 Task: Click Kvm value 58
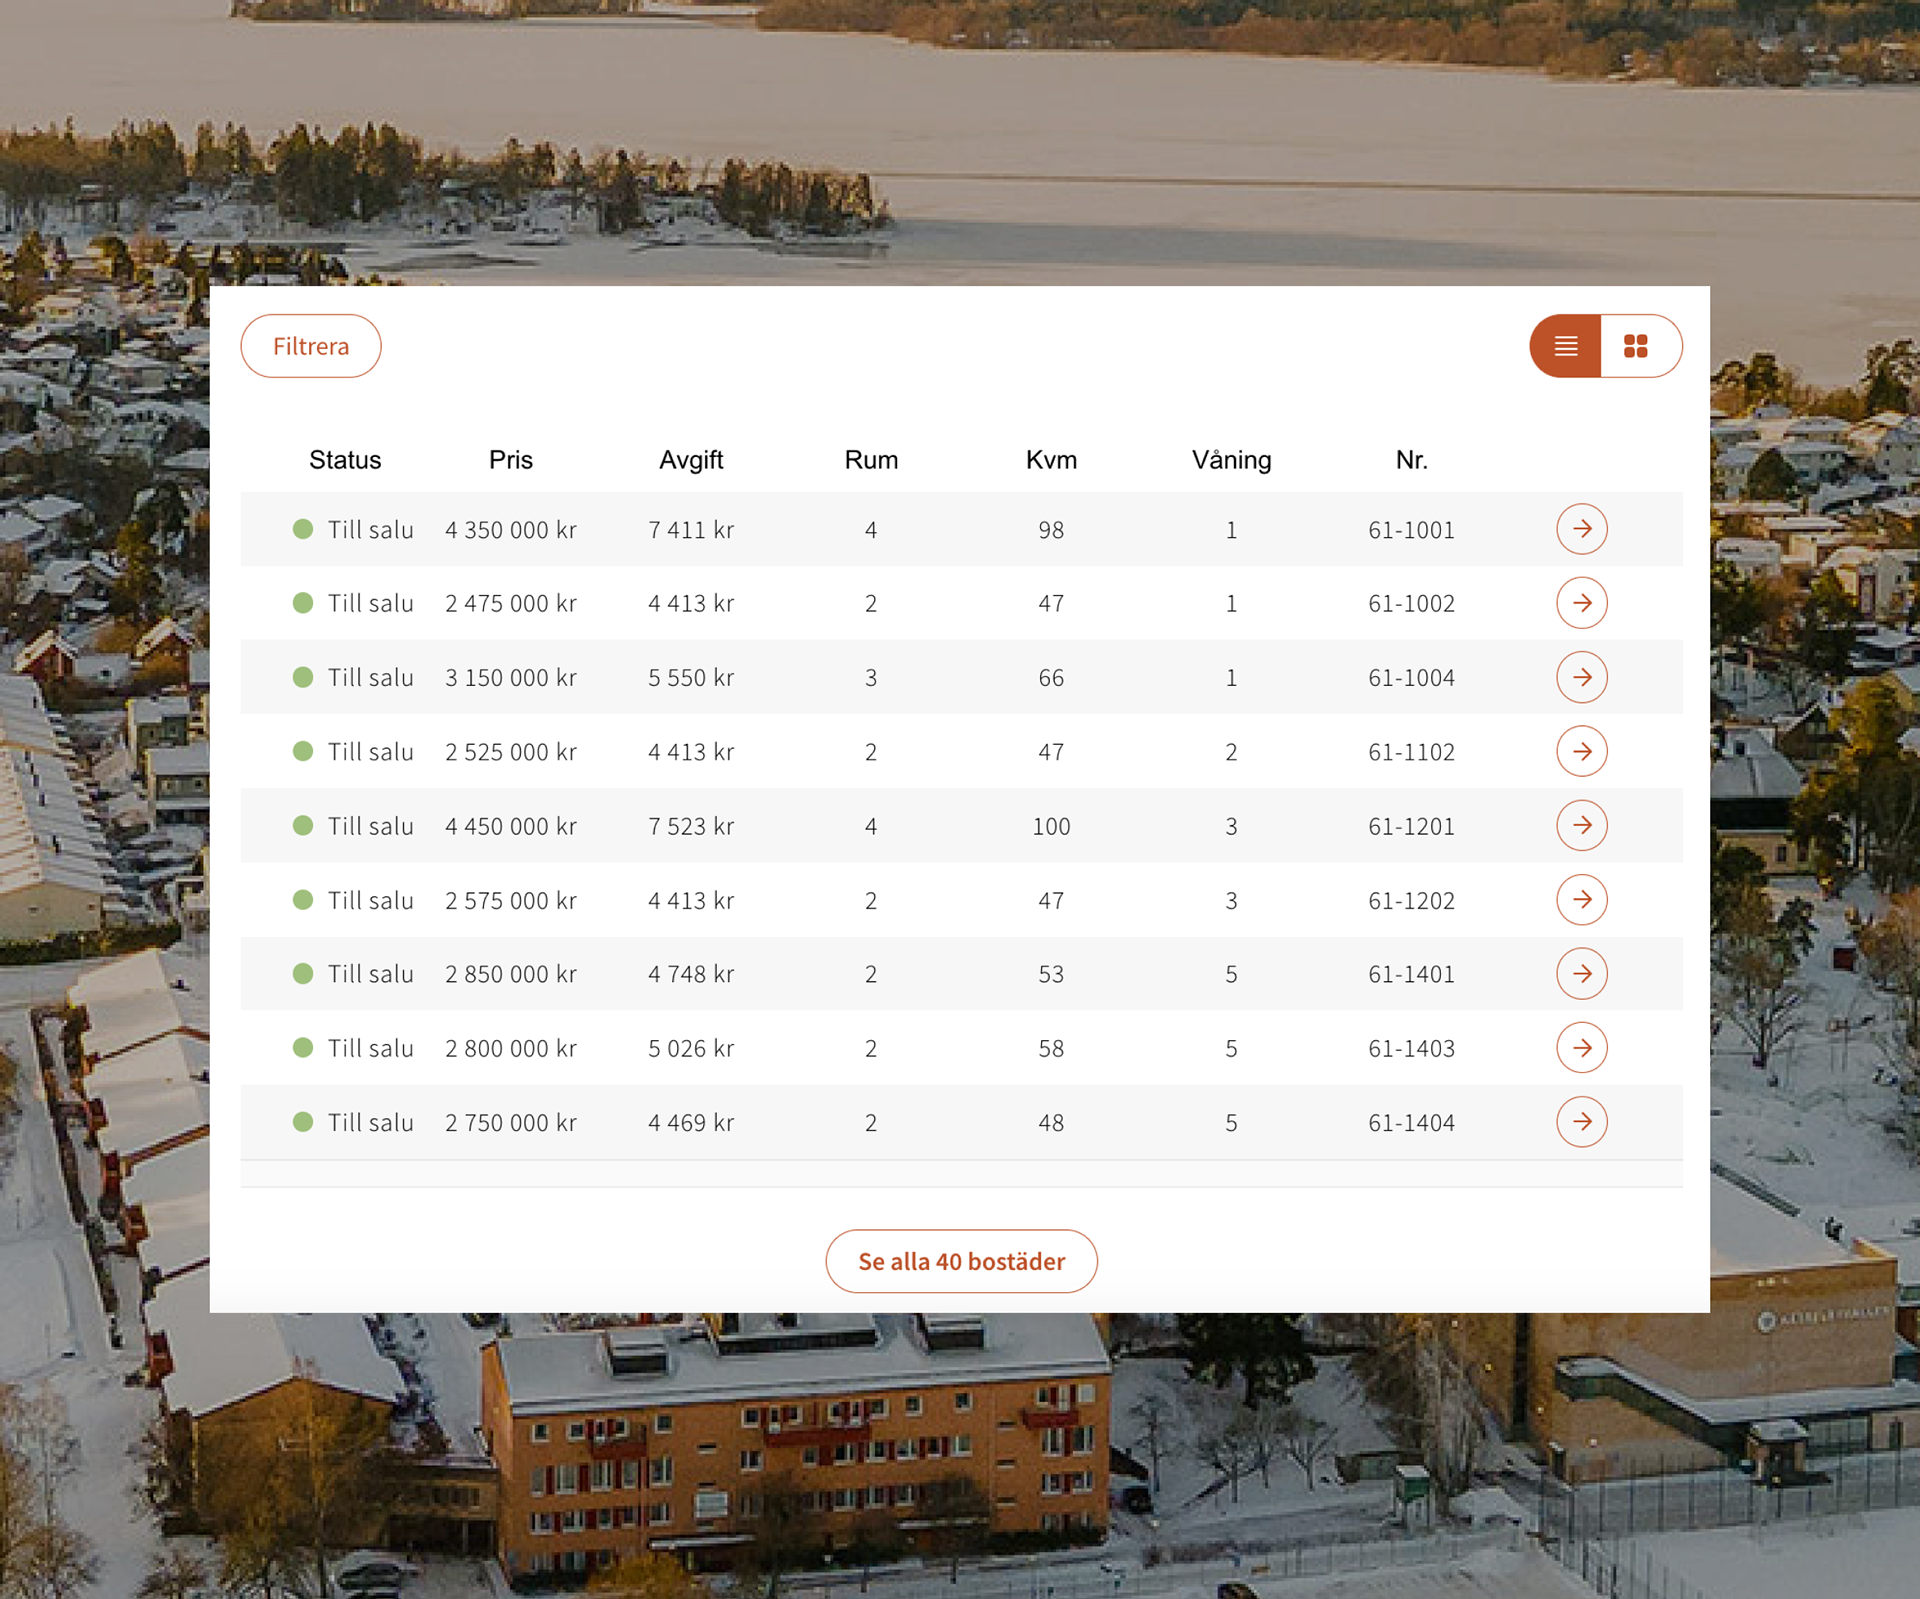(1051, 1049)
